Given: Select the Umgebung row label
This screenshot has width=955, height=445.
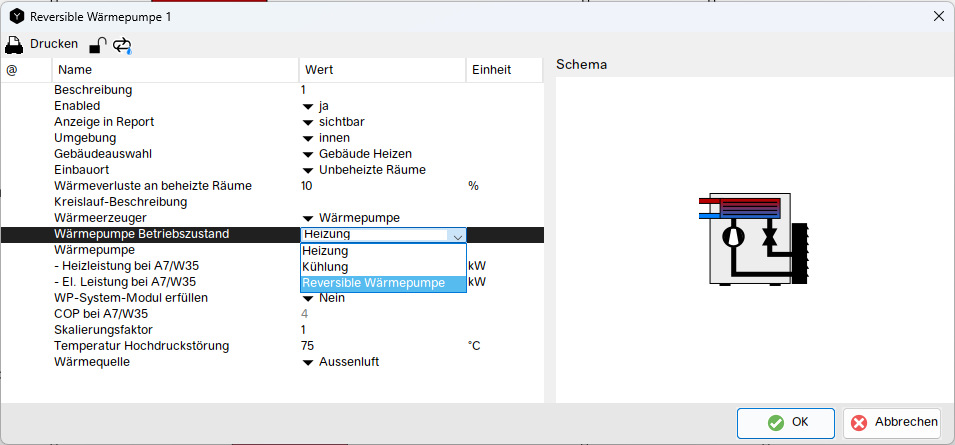Looking at the screenshot, I should coord(84,138).
